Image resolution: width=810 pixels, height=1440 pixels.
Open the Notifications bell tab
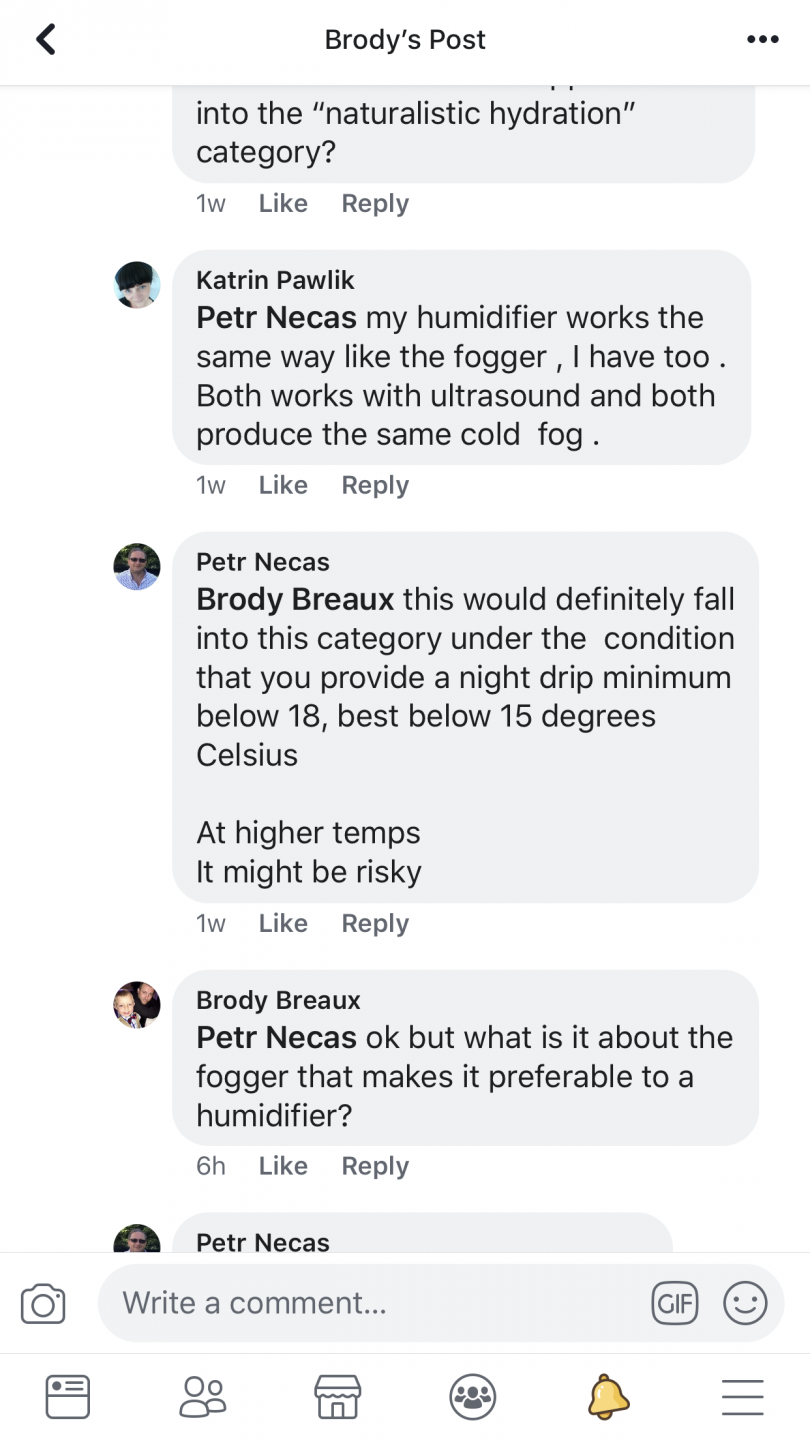608,1396
